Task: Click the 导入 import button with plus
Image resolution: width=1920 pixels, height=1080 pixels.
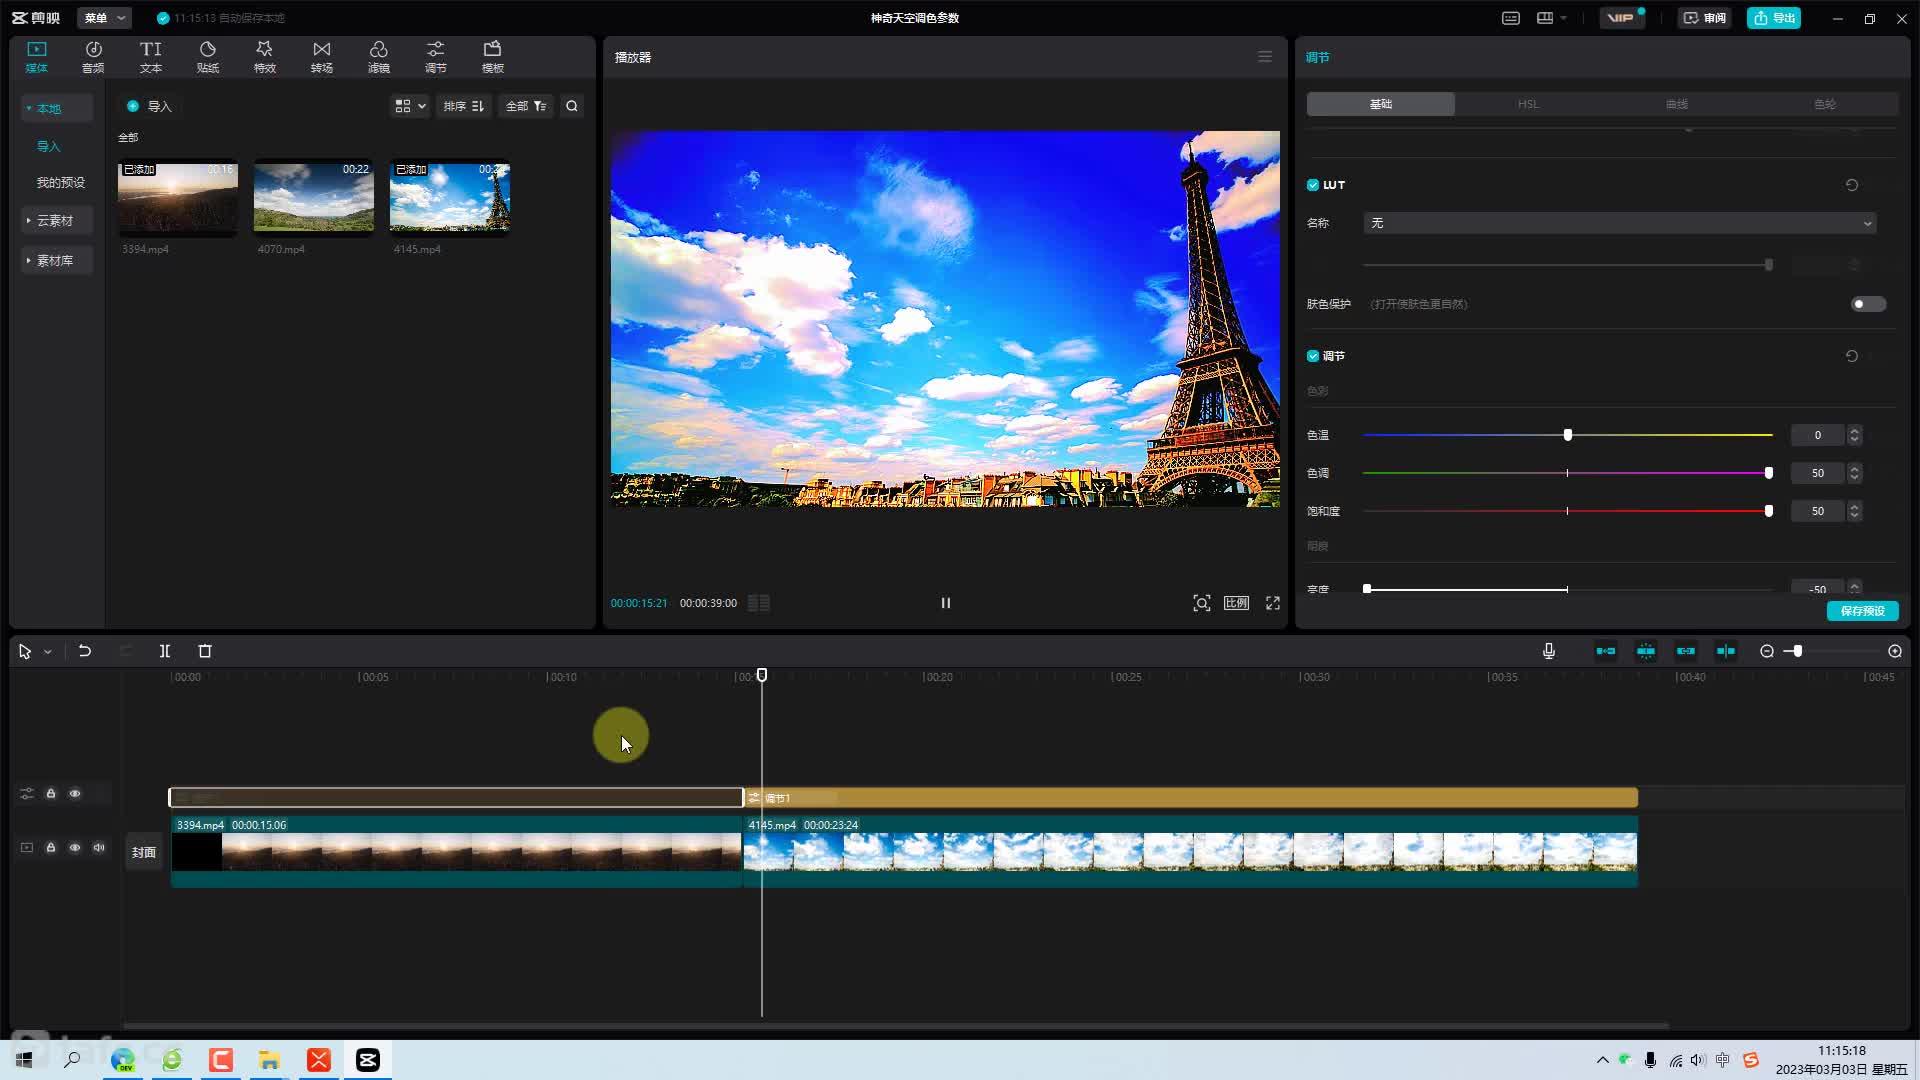Action: [149, 106]
